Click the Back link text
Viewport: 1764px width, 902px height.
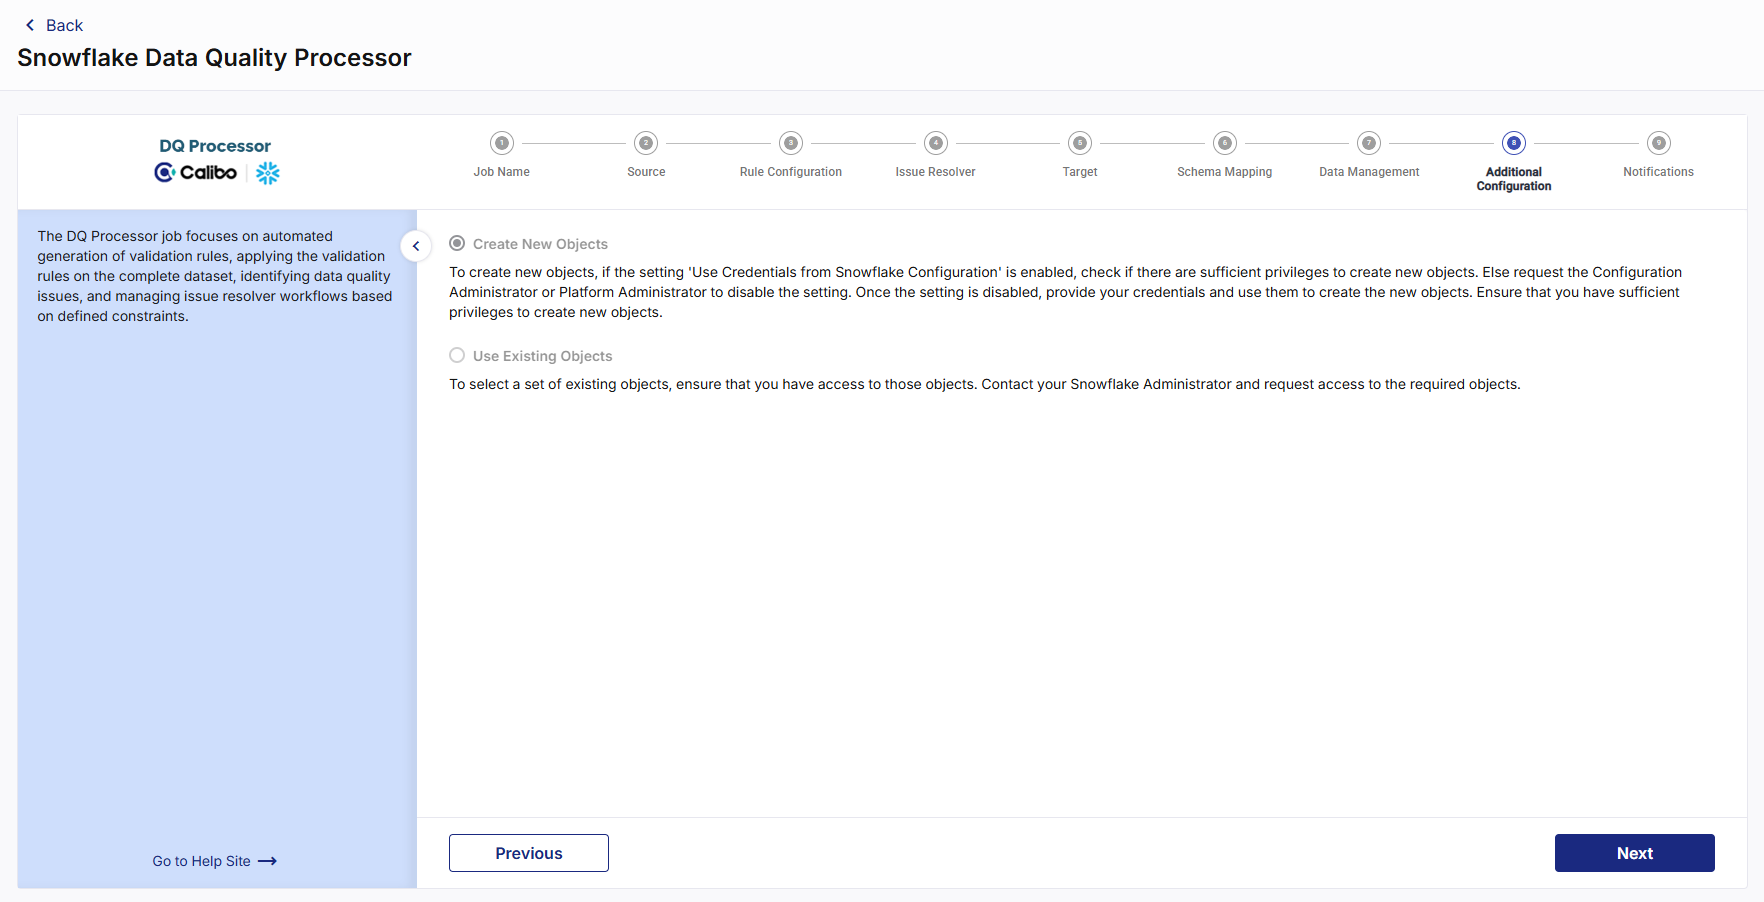(x=64, y=25)
